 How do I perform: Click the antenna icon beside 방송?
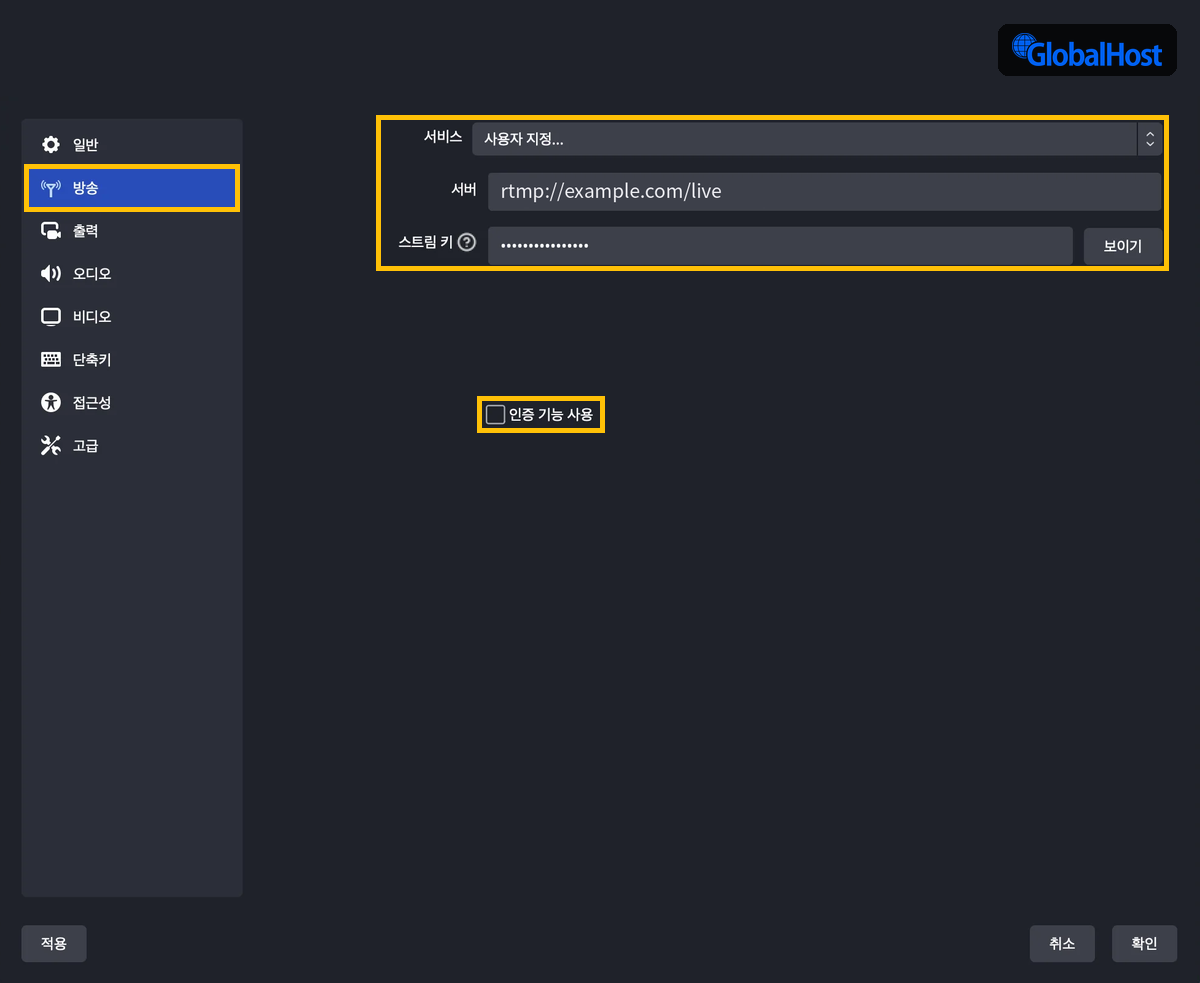point(50,188)
